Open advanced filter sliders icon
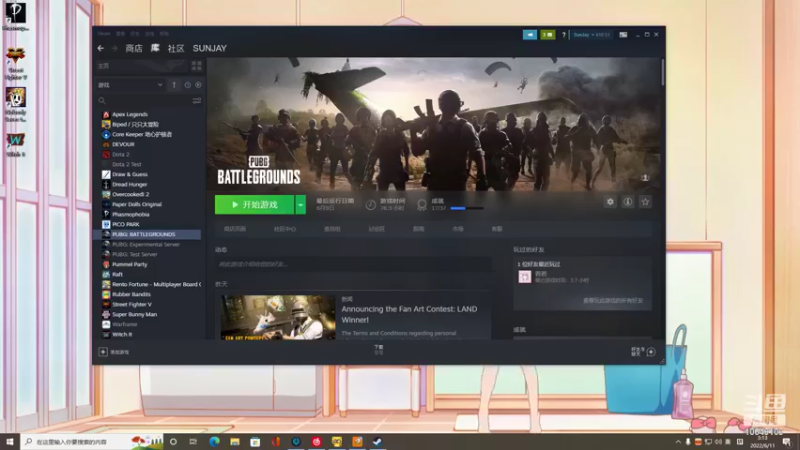 (x=196, y=101)
